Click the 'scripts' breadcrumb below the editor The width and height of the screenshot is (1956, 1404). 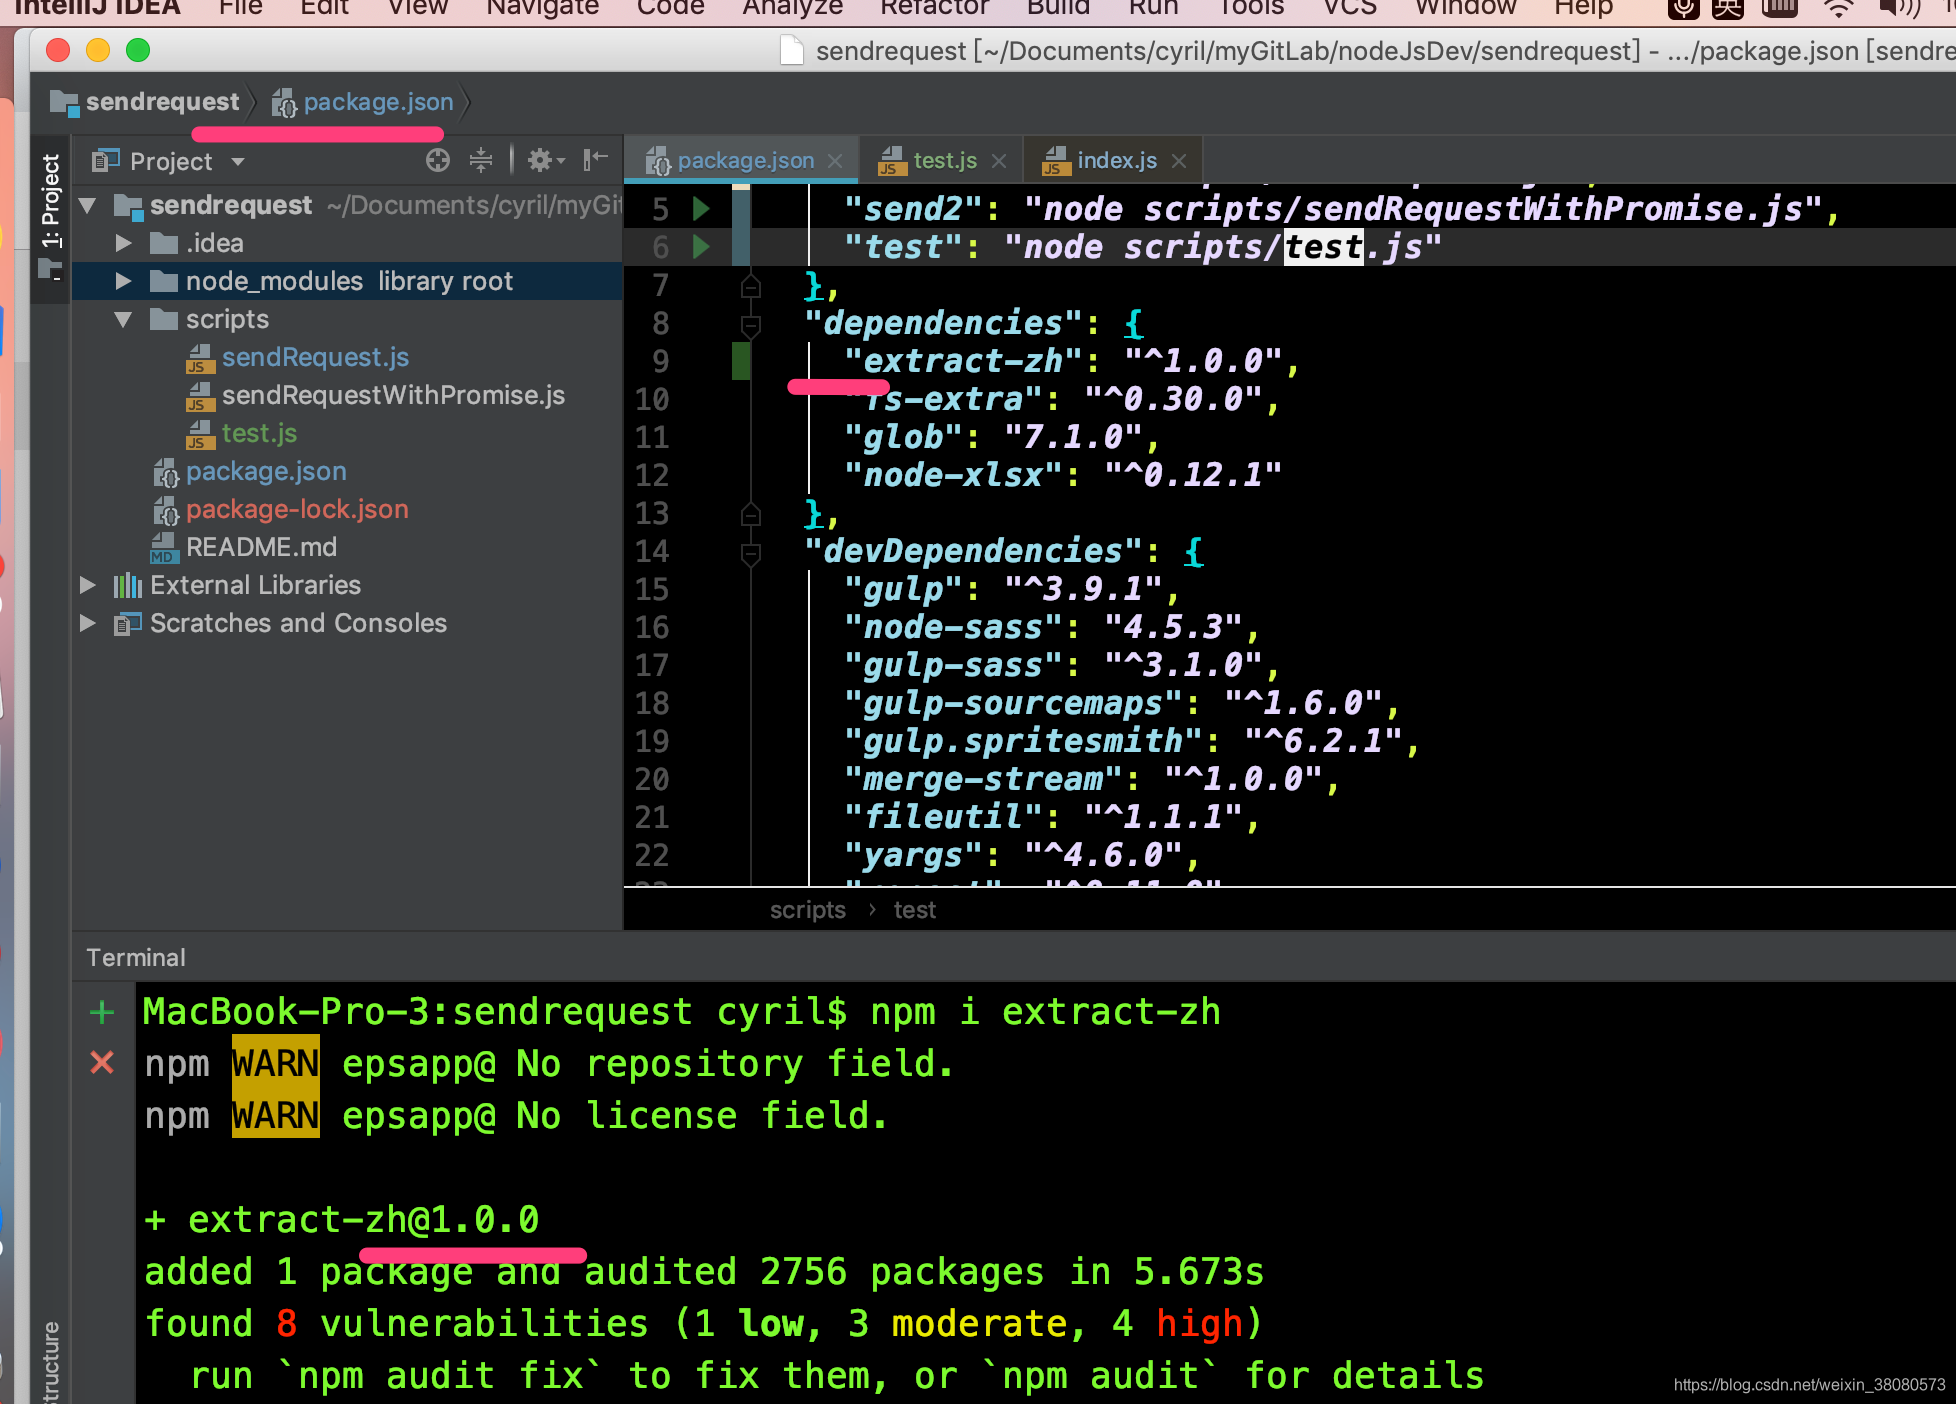pos(808,910)
